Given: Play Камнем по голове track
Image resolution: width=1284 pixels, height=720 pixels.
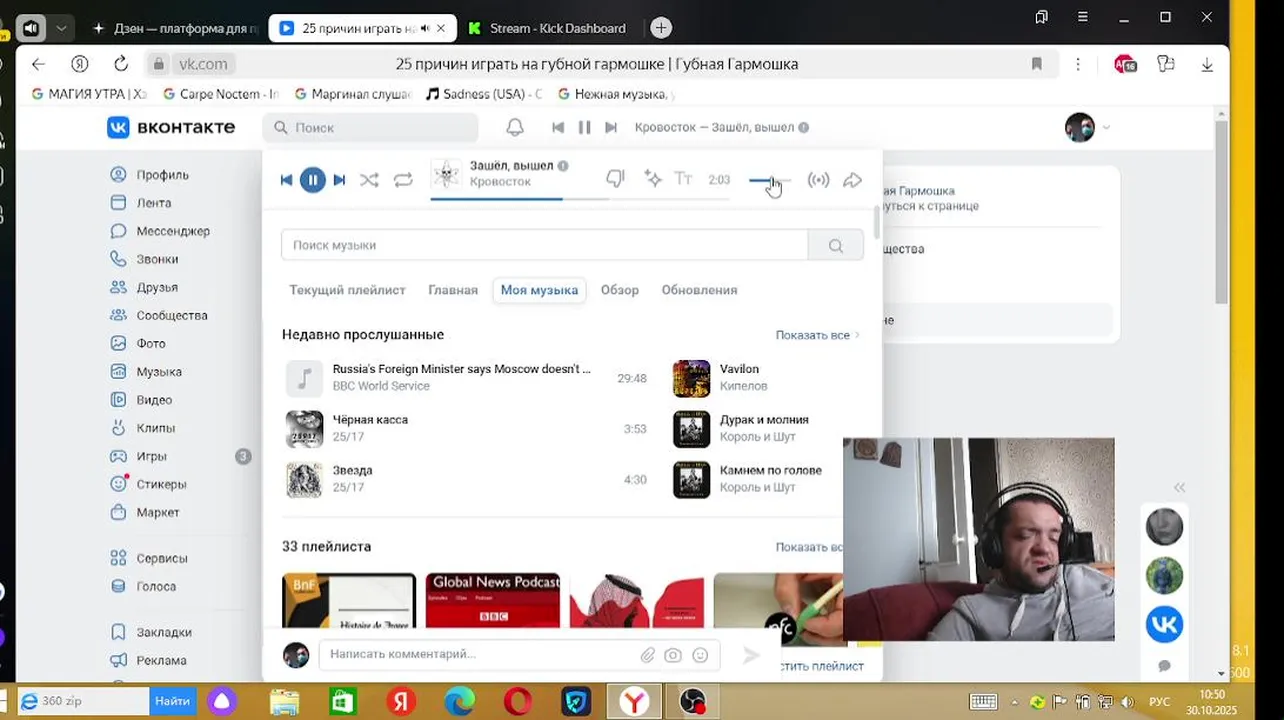Looking at the screenshot, I should [x=756, y=480].
